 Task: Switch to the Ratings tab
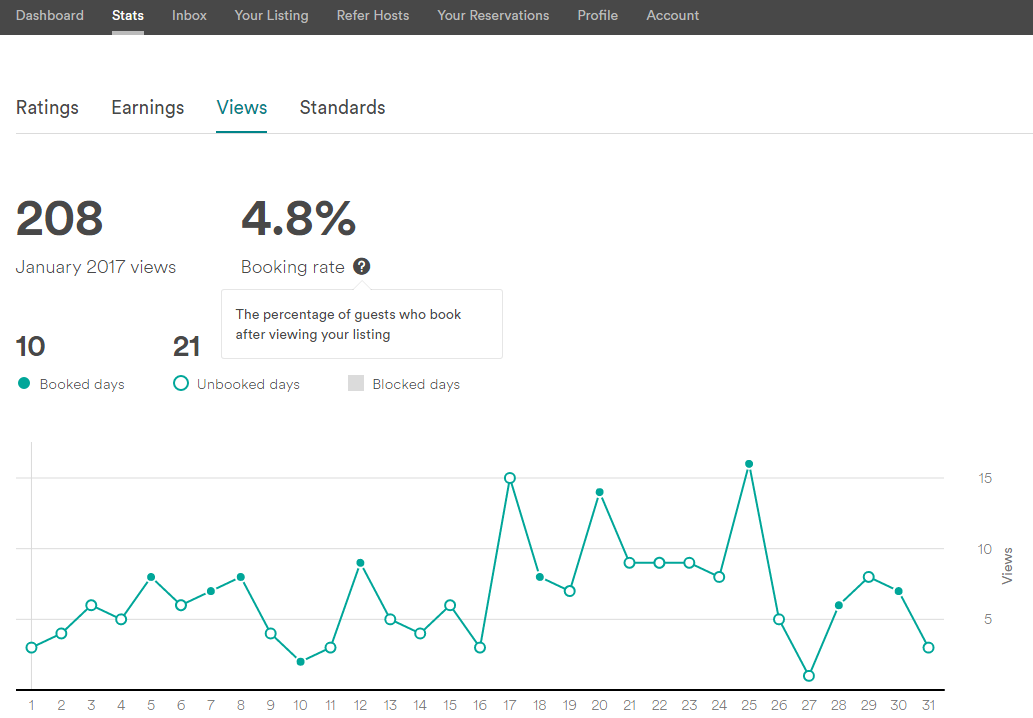47,108
